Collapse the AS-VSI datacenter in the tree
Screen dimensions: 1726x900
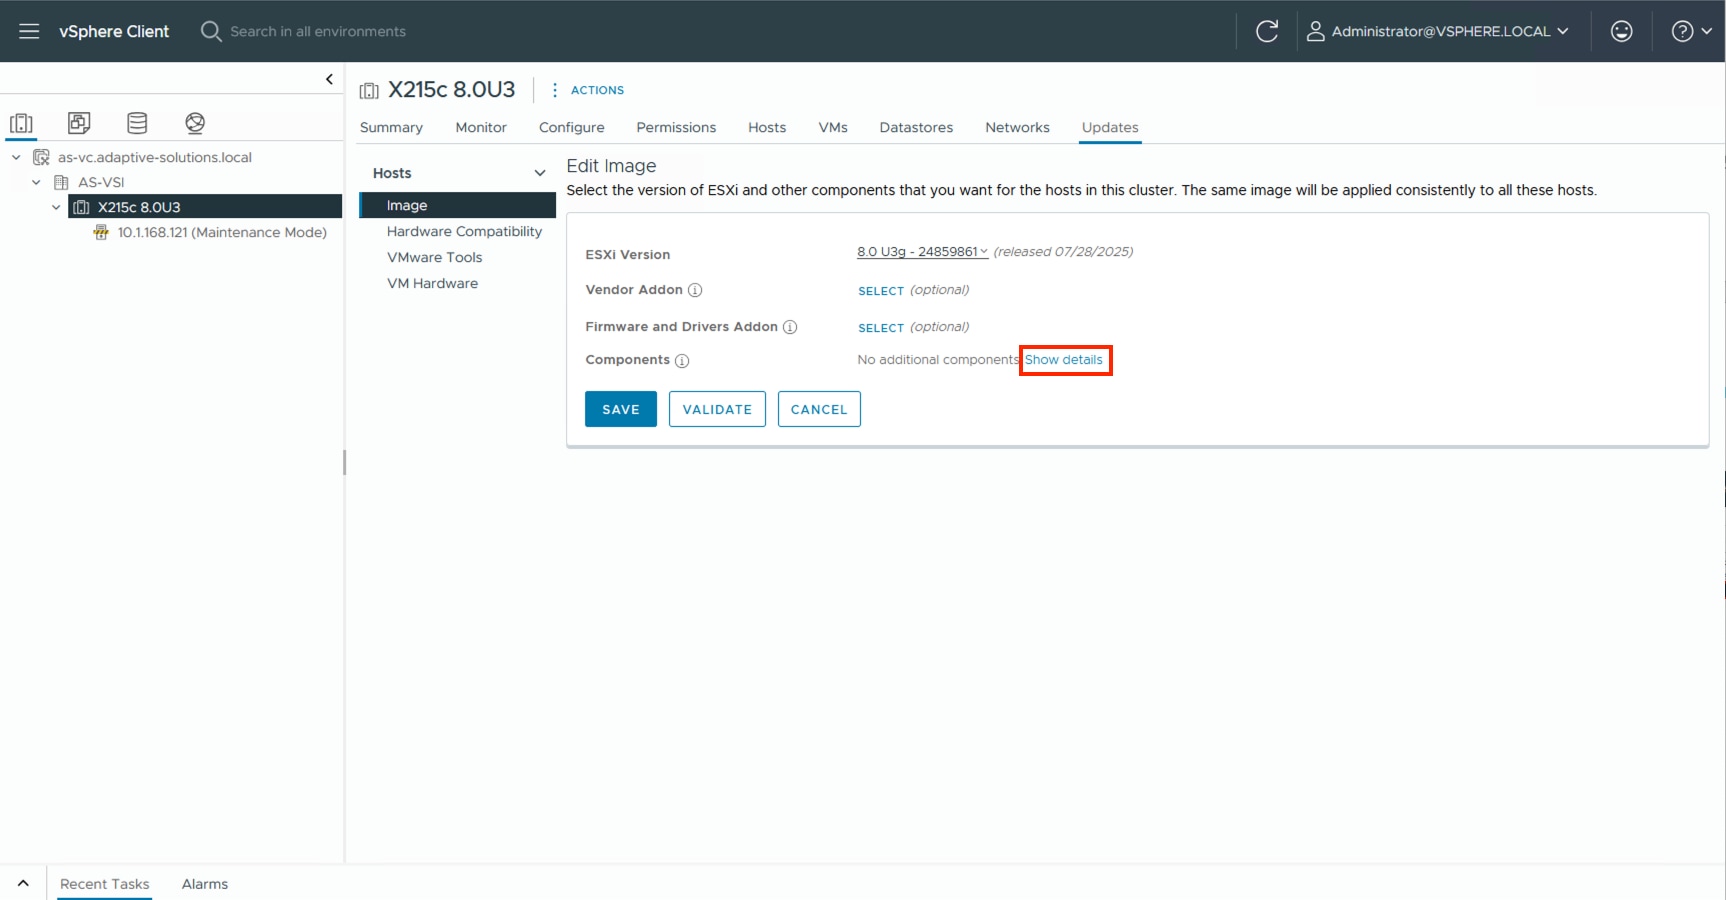[x=37, y=182]
